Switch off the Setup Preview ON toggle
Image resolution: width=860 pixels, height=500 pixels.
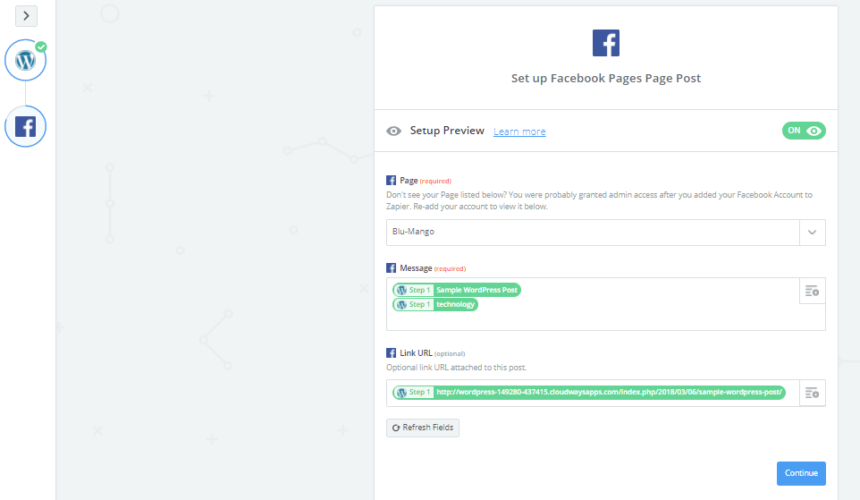pyautogui.click(x=804, y=130)
